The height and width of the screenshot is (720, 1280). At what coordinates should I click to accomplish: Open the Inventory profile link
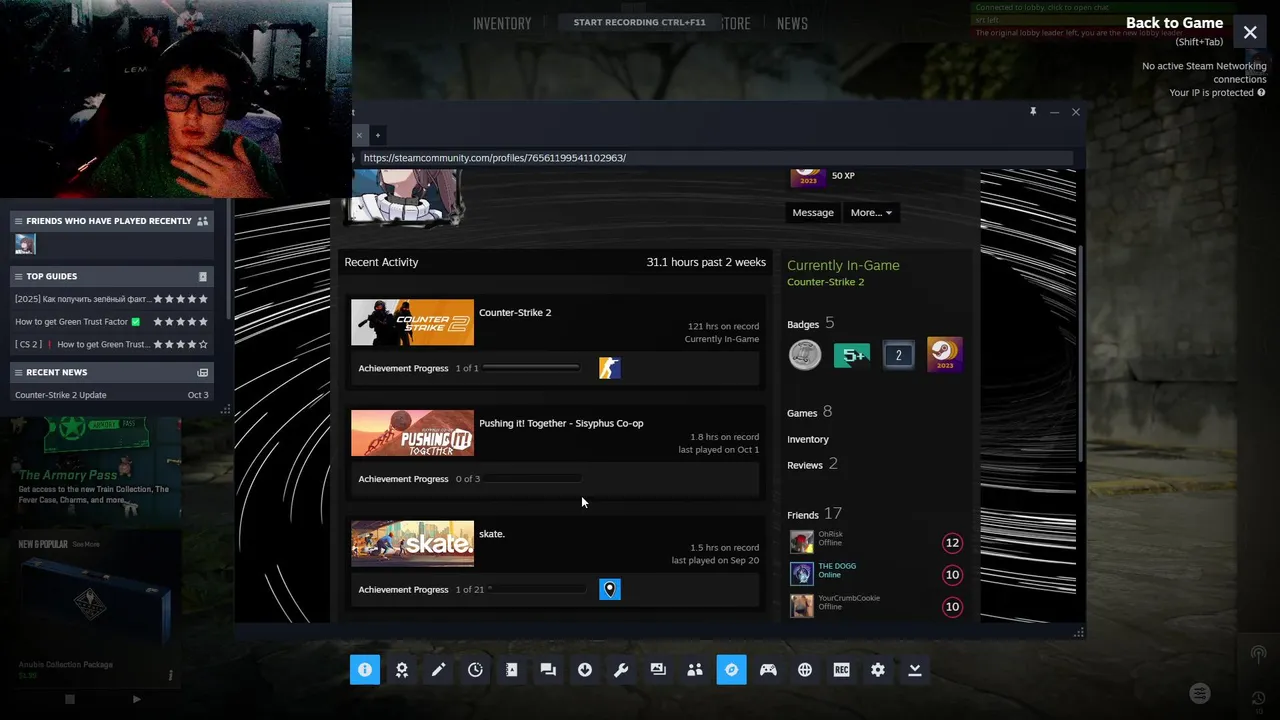pyautogui.click(x=808, y=439)
